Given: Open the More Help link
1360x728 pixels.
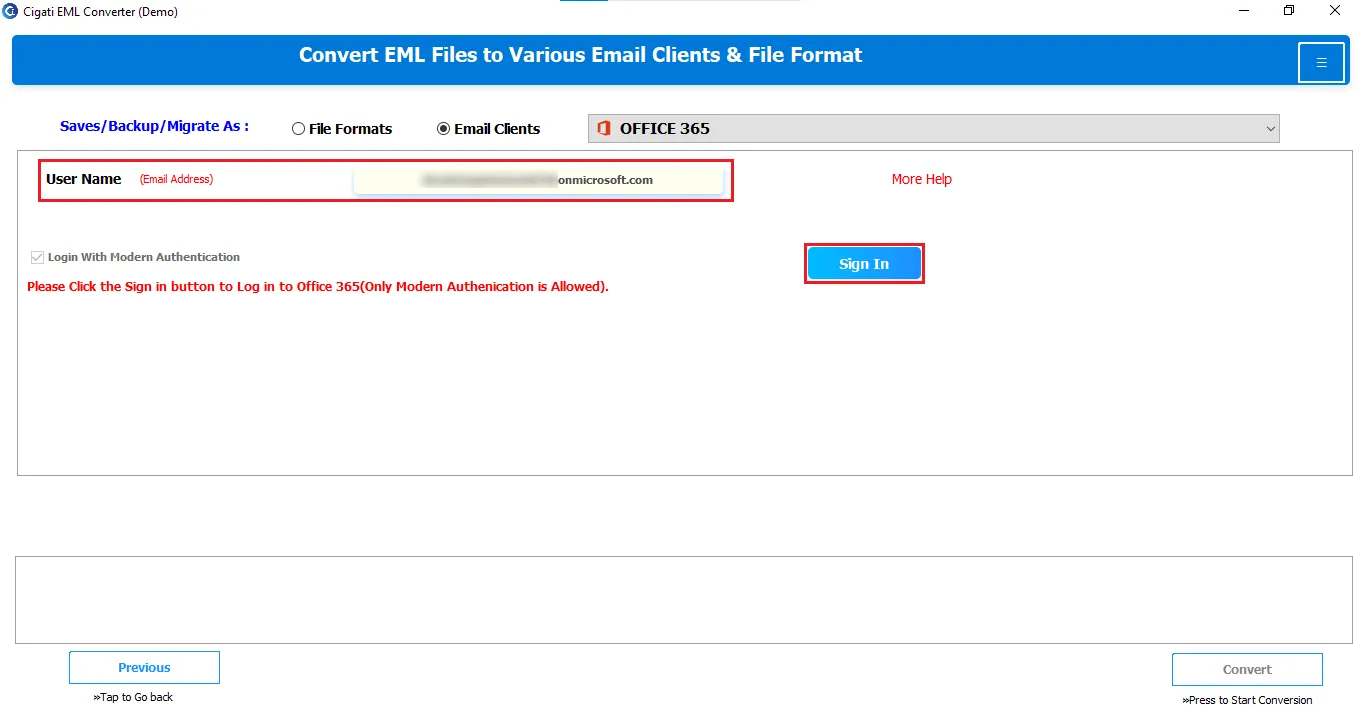Looking at the screenshot, I should [x=922, y=179].
